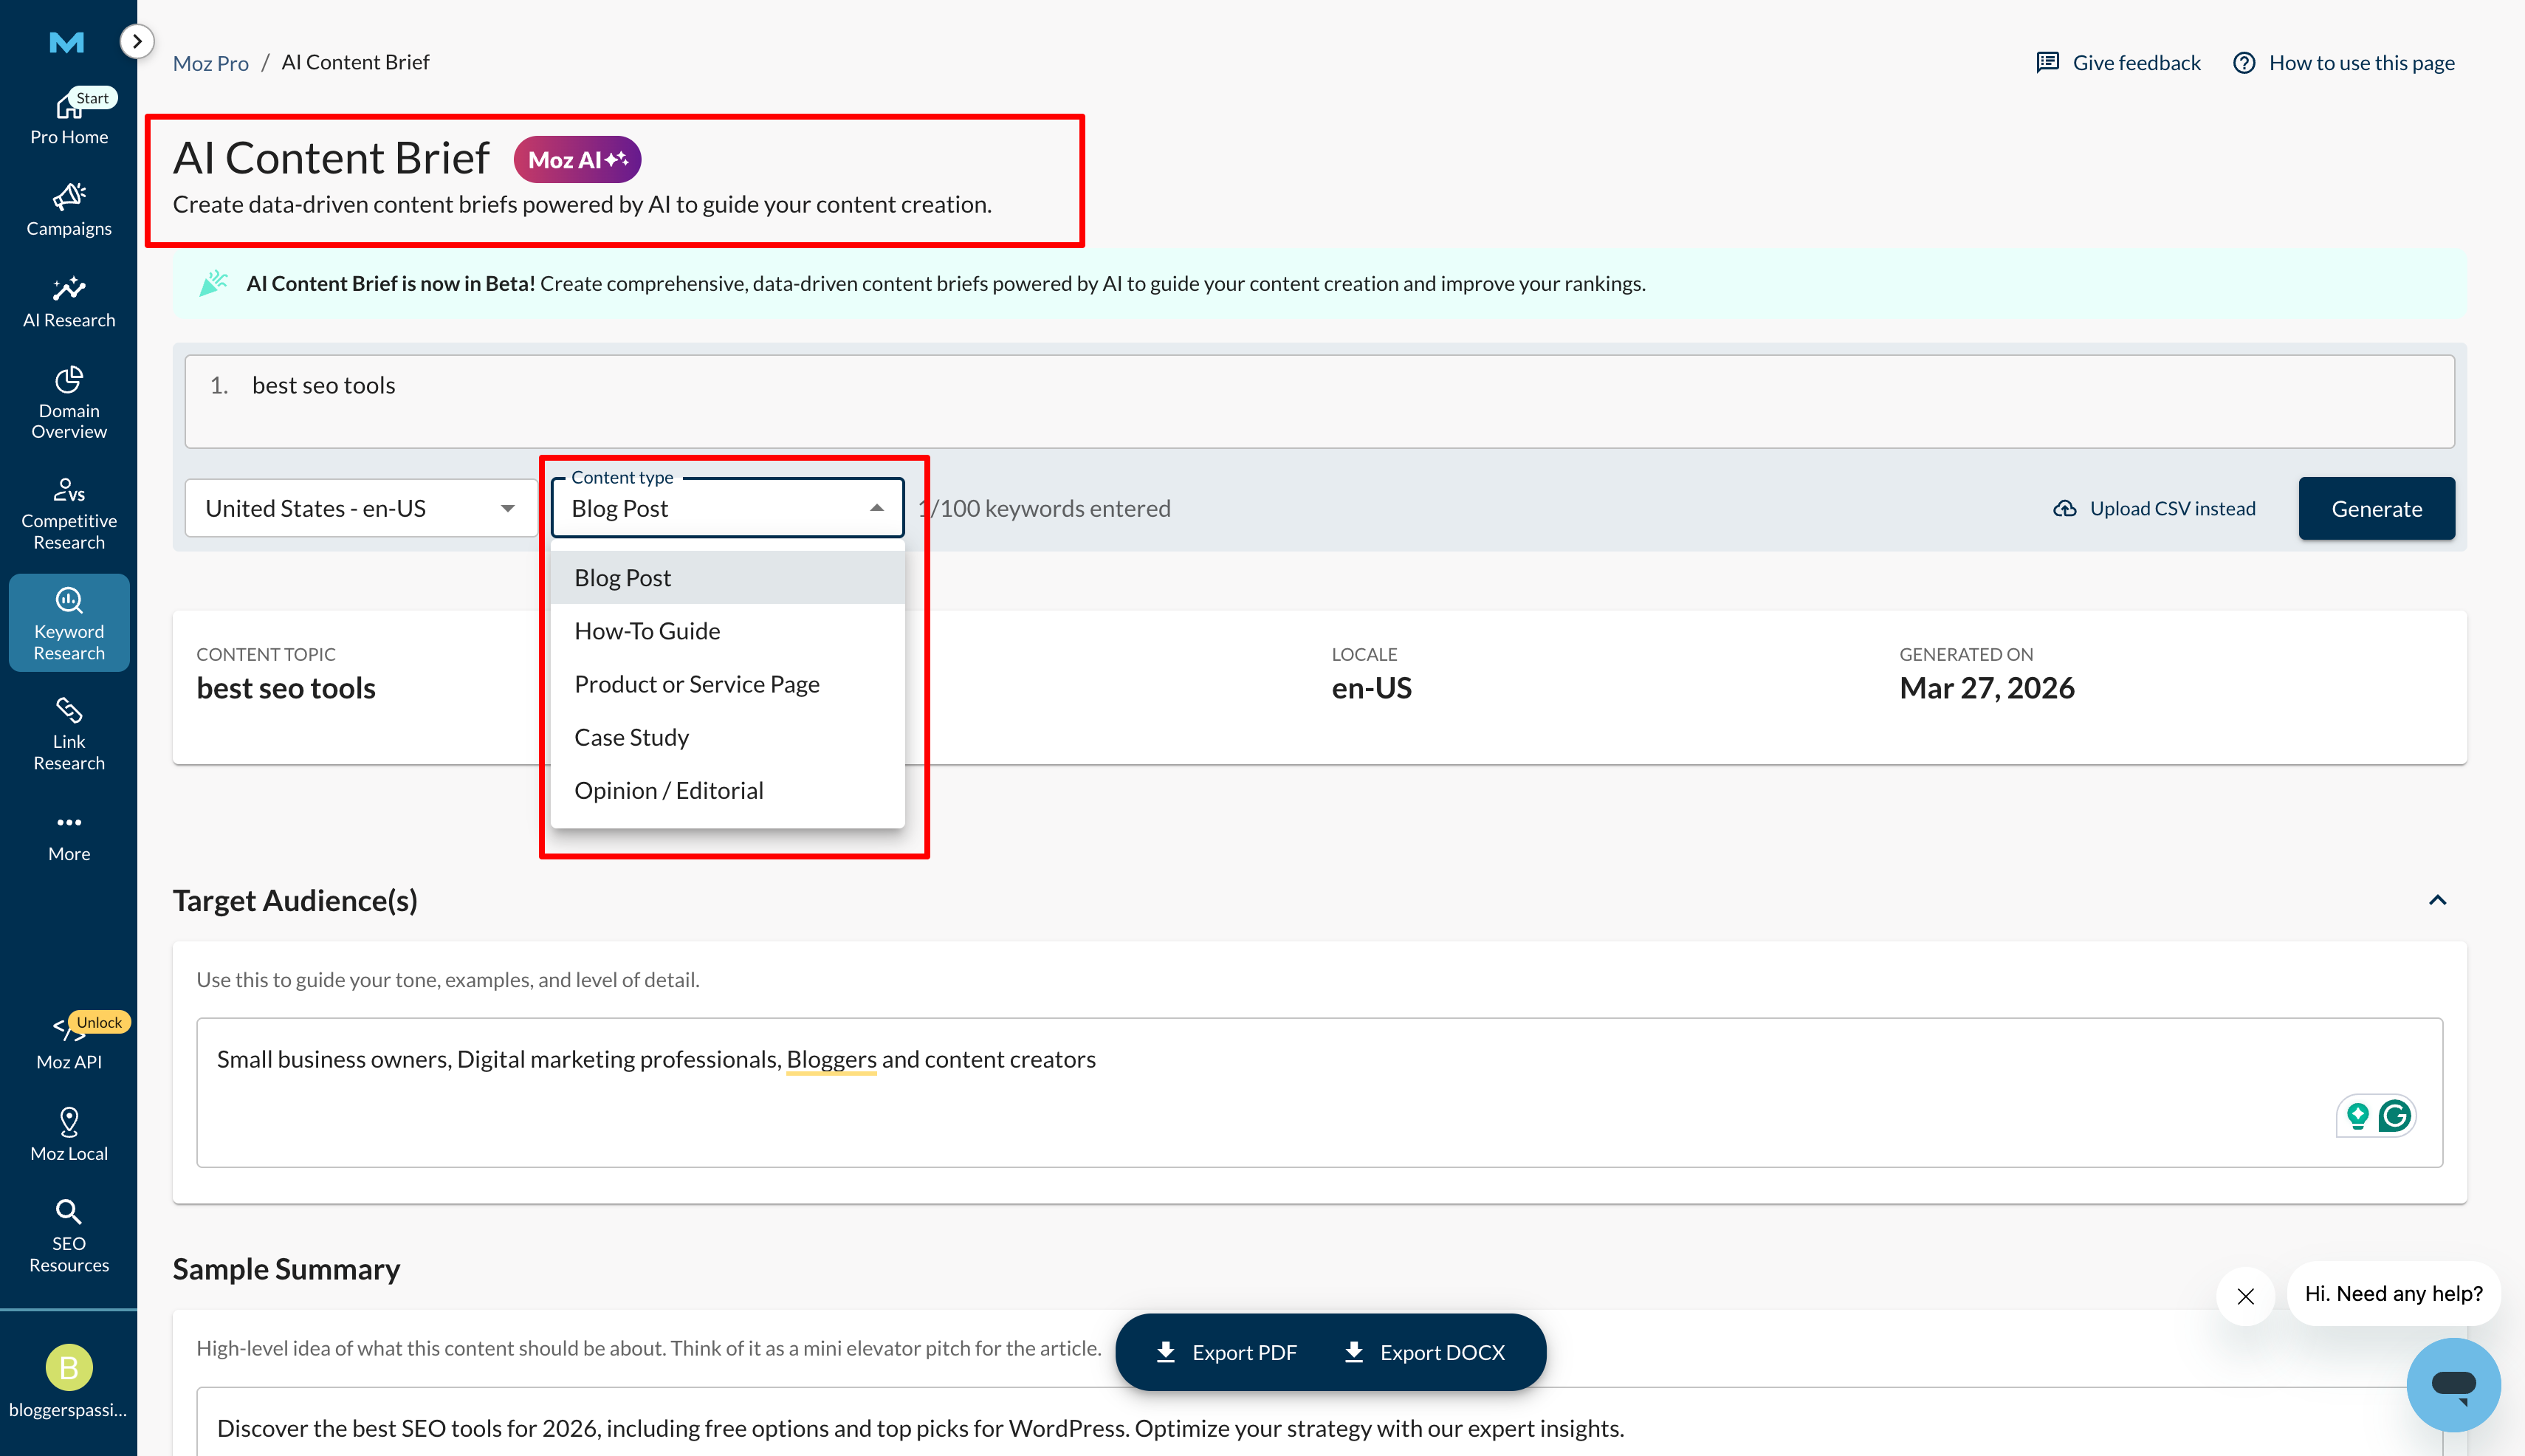Viewport: 2525px width, 1456px height.
Task: Select How-To Guide content type
Action: 647,631
